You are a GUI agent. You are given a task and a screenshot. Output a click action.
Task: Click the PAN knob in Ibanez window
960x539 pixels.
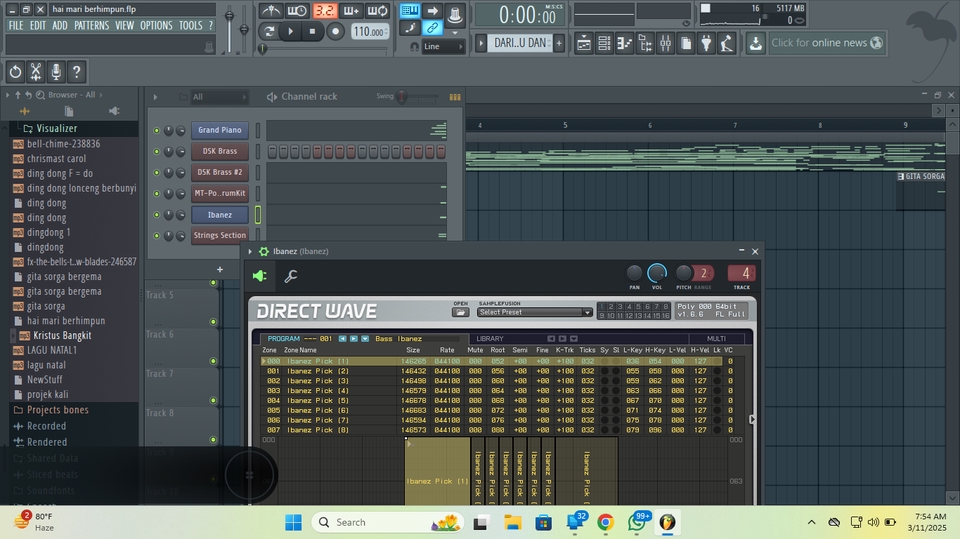tap(634, 273)
